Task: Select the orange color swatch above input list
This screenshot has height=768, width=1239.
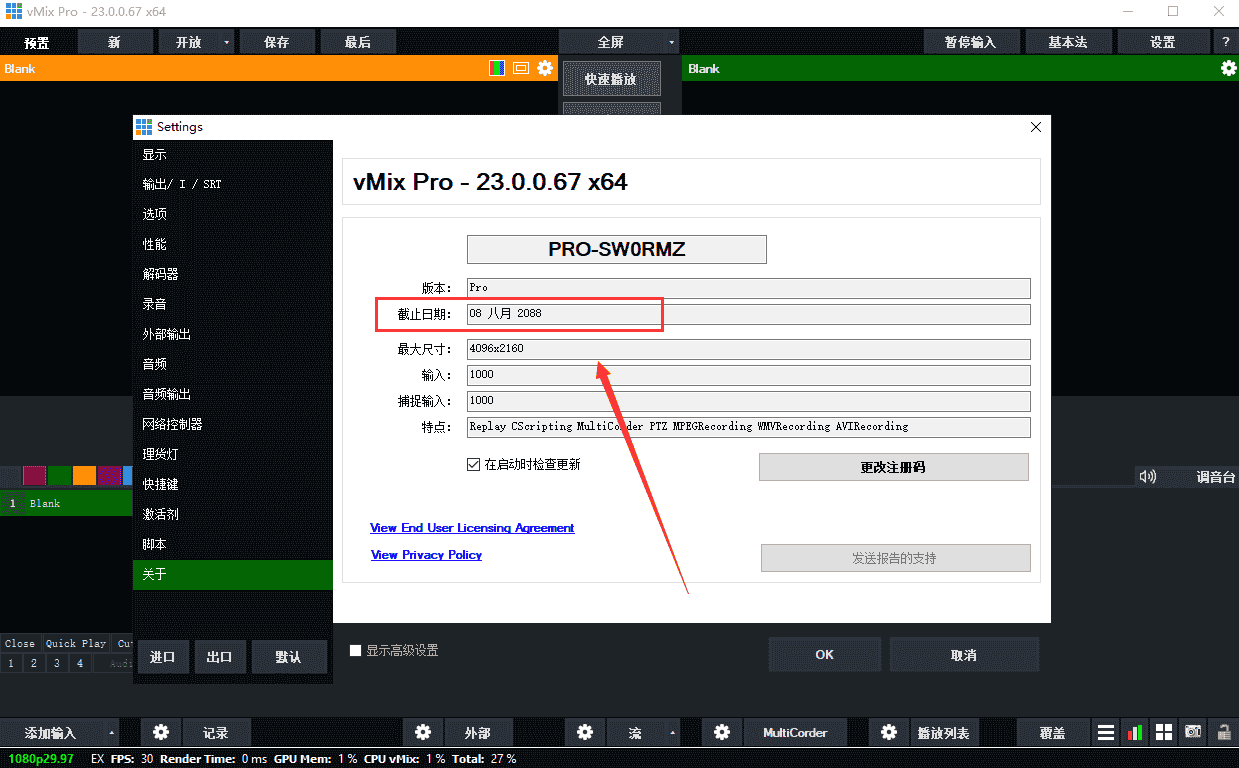Action: coord(84,476)
